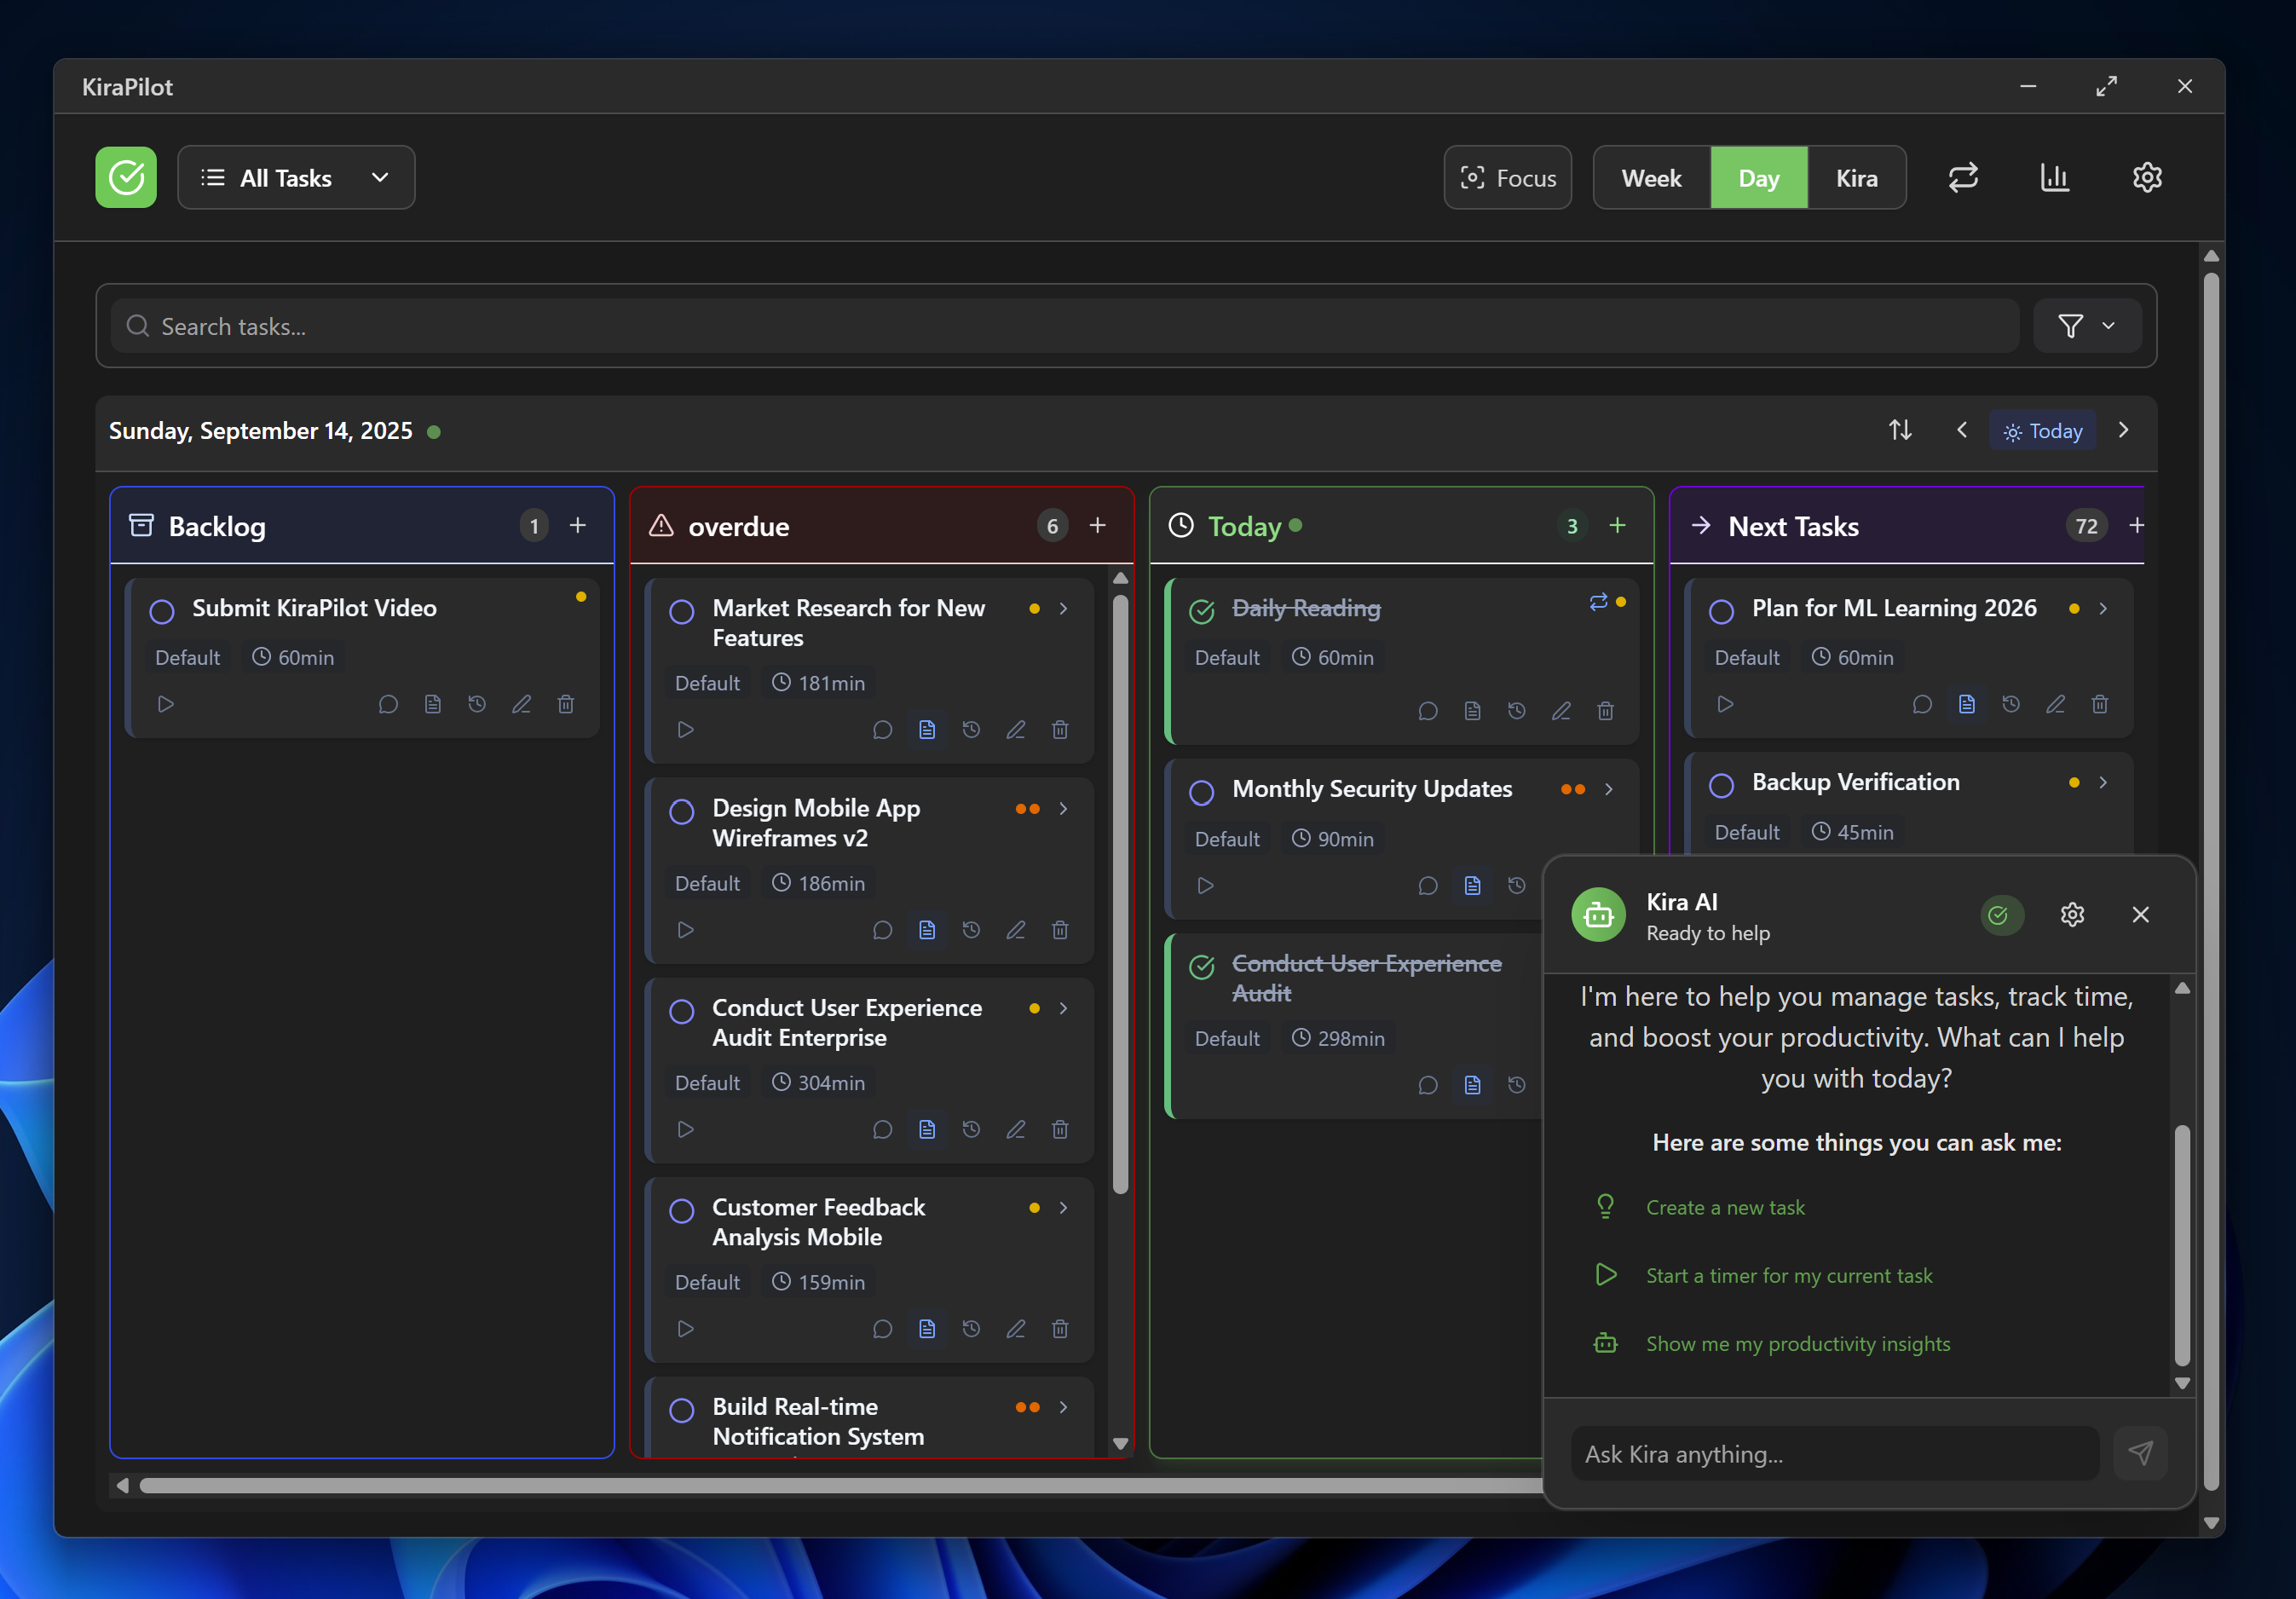2296x1599 pixels.
Task: Edit the Design Mobile App Wireframes task
Action: tap(1015, 930)
